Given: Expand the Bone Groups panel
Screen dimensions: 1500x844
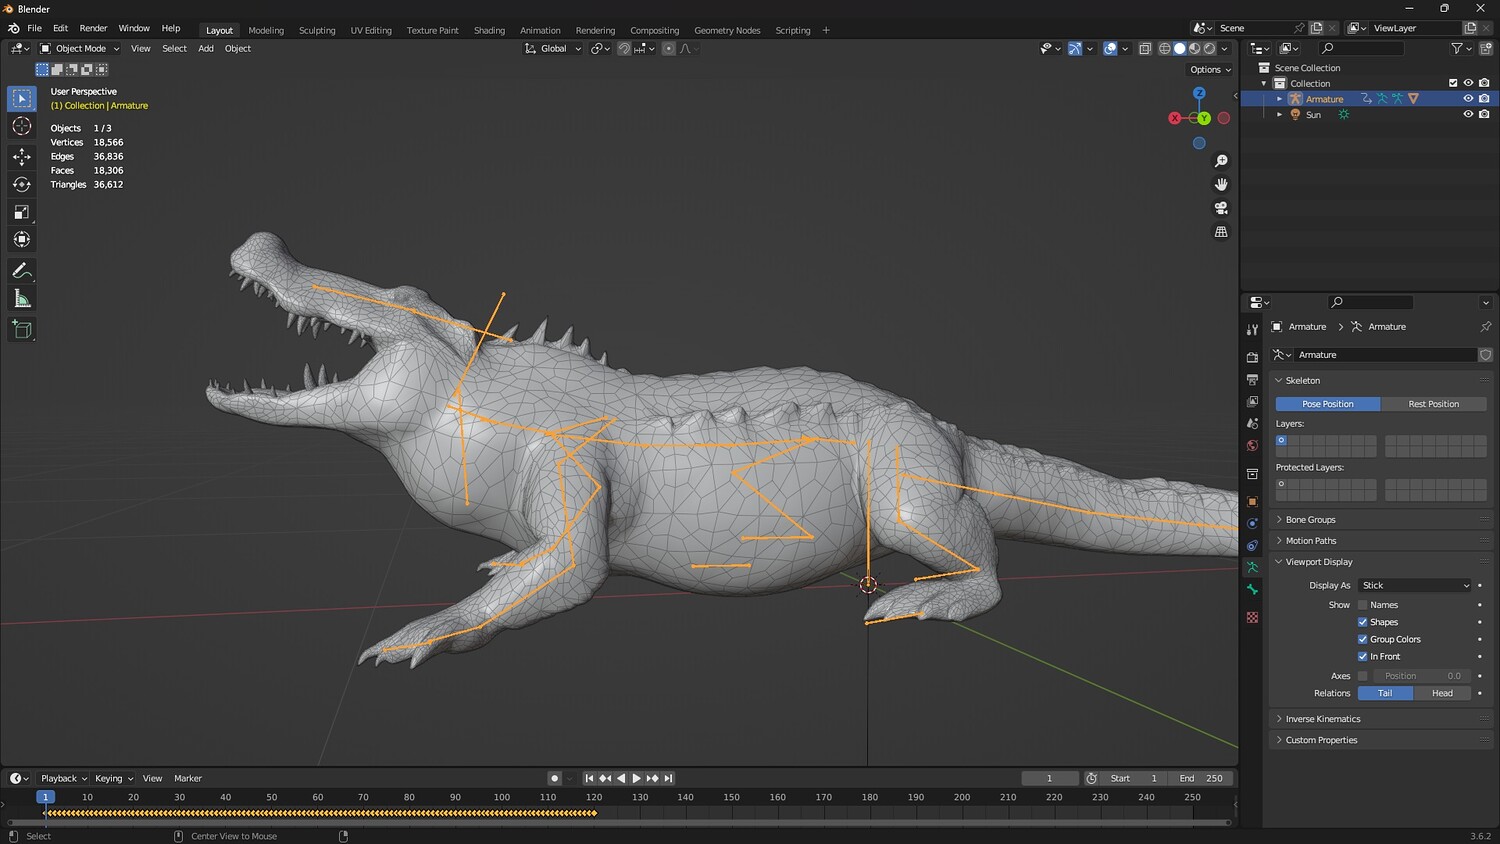Looking at the screenshot, I should tap(1310, 520).
